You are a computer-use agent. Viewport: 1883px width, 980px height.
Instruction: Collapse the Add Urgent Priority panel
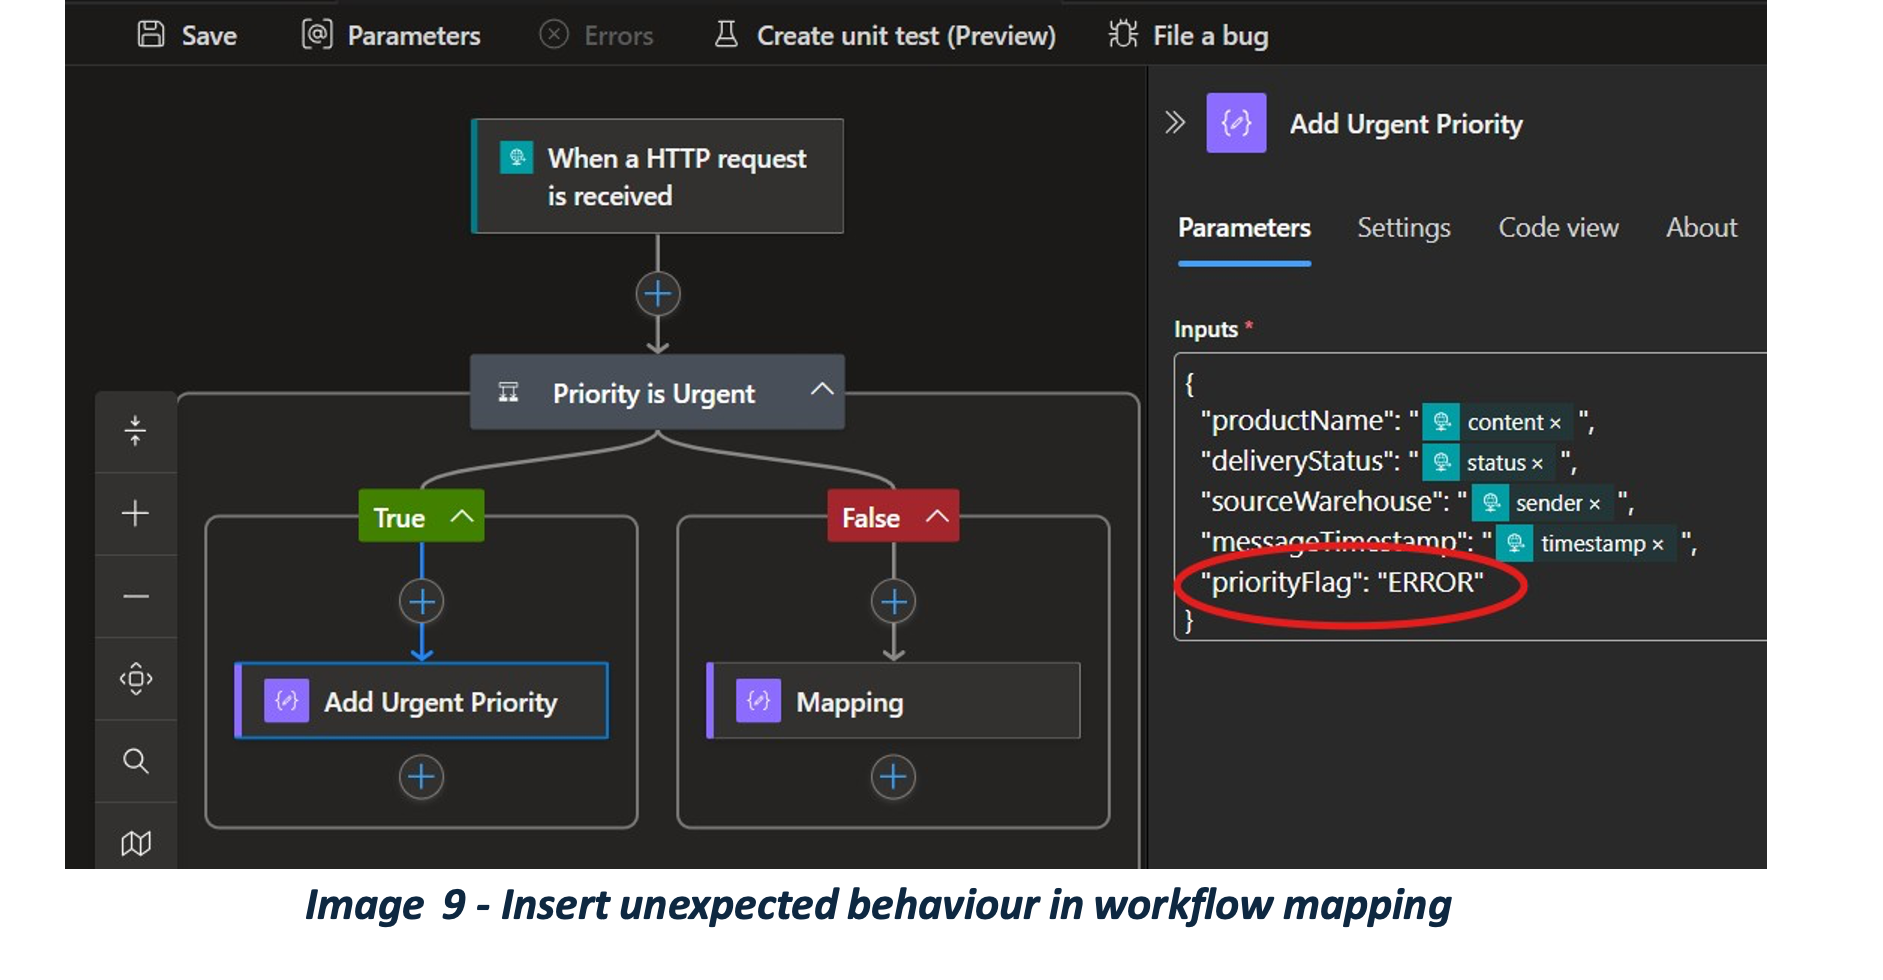coord(1173,122)
